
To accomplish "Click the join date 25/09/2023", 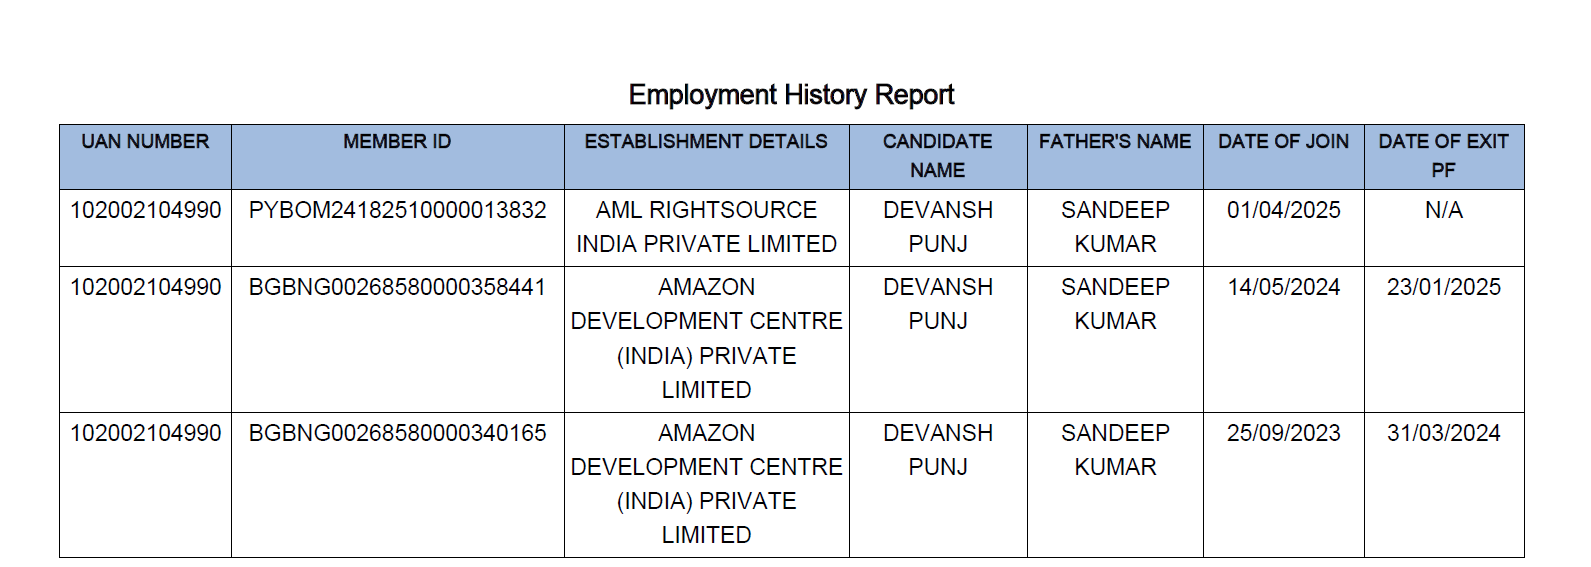I will coord(1283,433).
